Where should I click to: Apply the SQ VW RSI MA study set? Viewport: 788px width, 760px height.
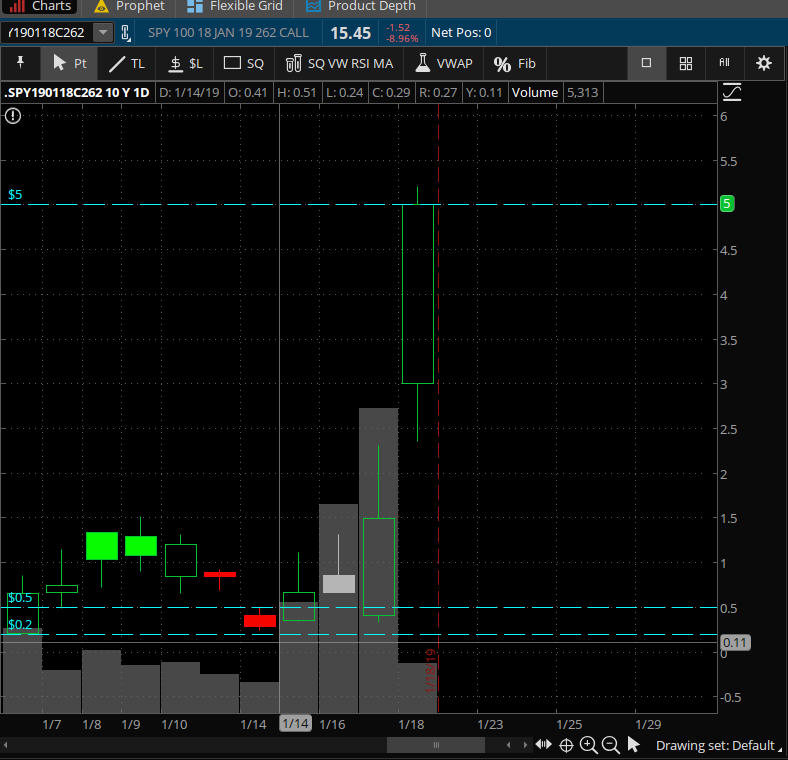339,63
